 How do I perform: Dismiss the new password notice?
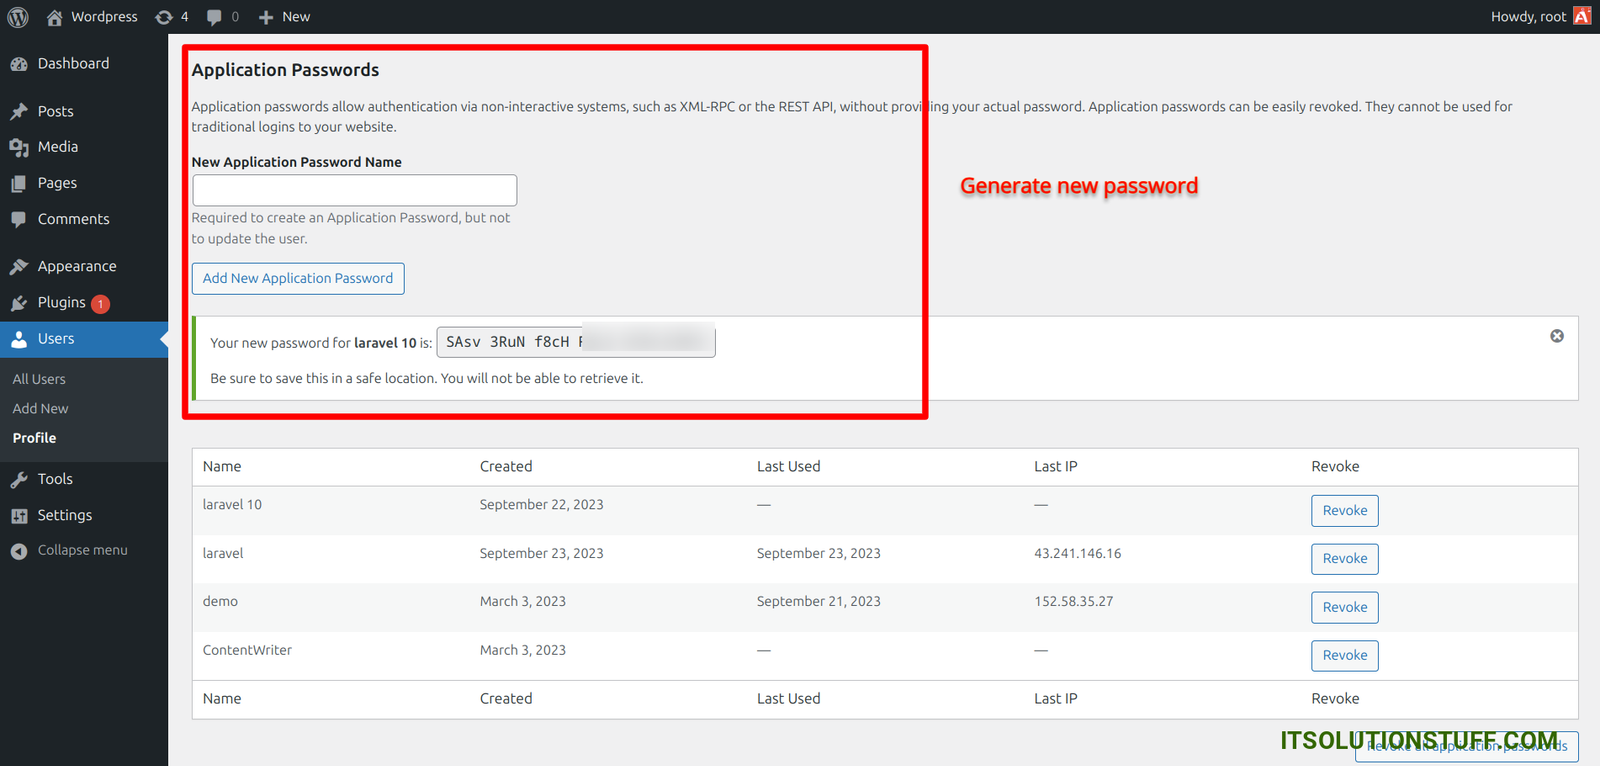tap(1557, 336)
